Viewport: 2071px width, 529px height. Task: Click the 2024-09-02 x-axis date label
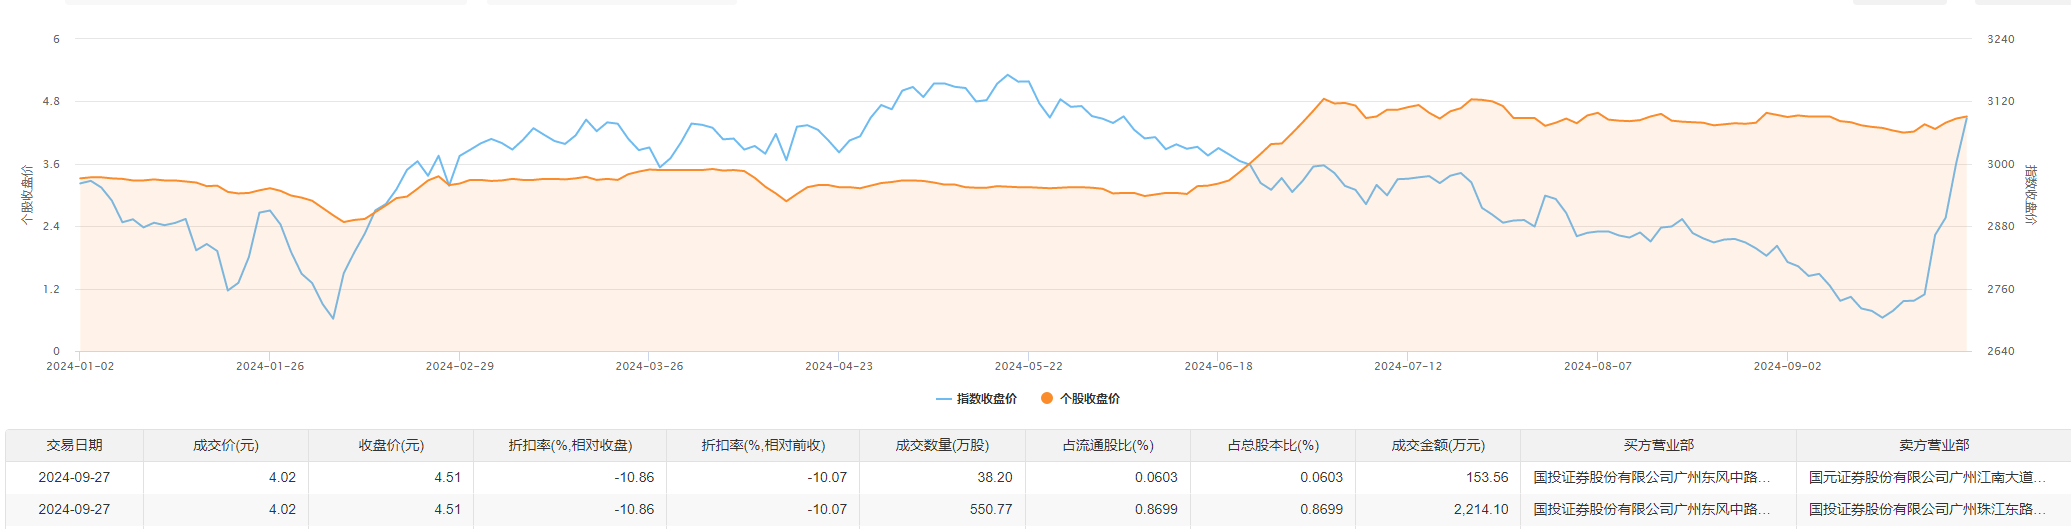(x=1787, y=367)
